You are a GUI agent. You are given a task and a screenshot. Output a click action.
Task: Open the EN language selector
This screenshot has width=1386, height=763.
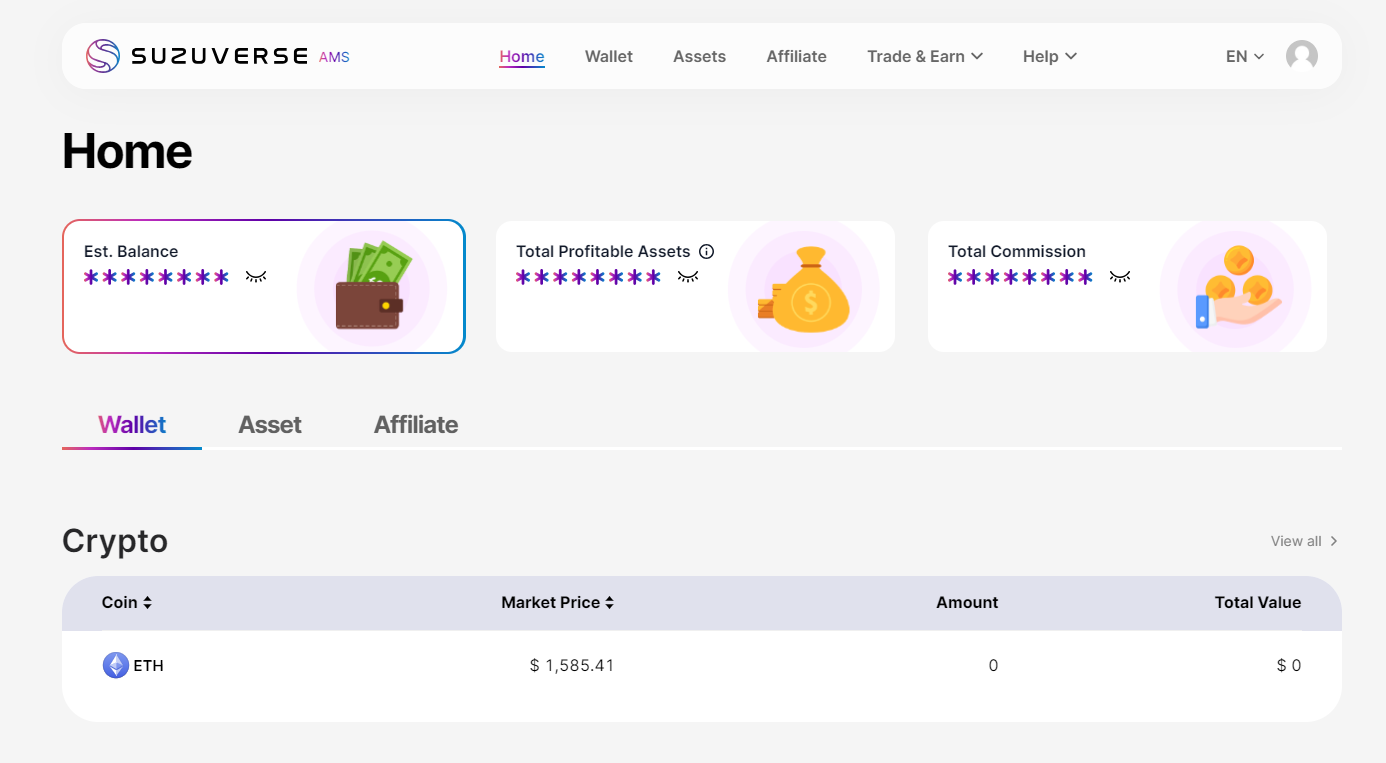click(1244, 56)
